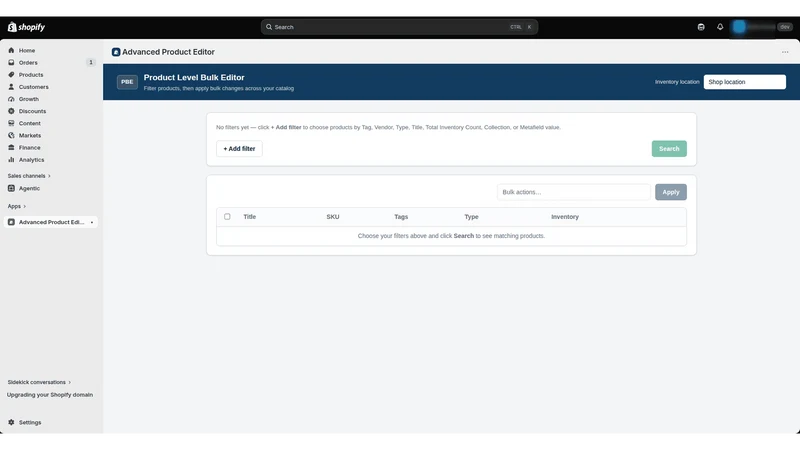Open Settings link
800x450 pixels.
click(30, 422)
